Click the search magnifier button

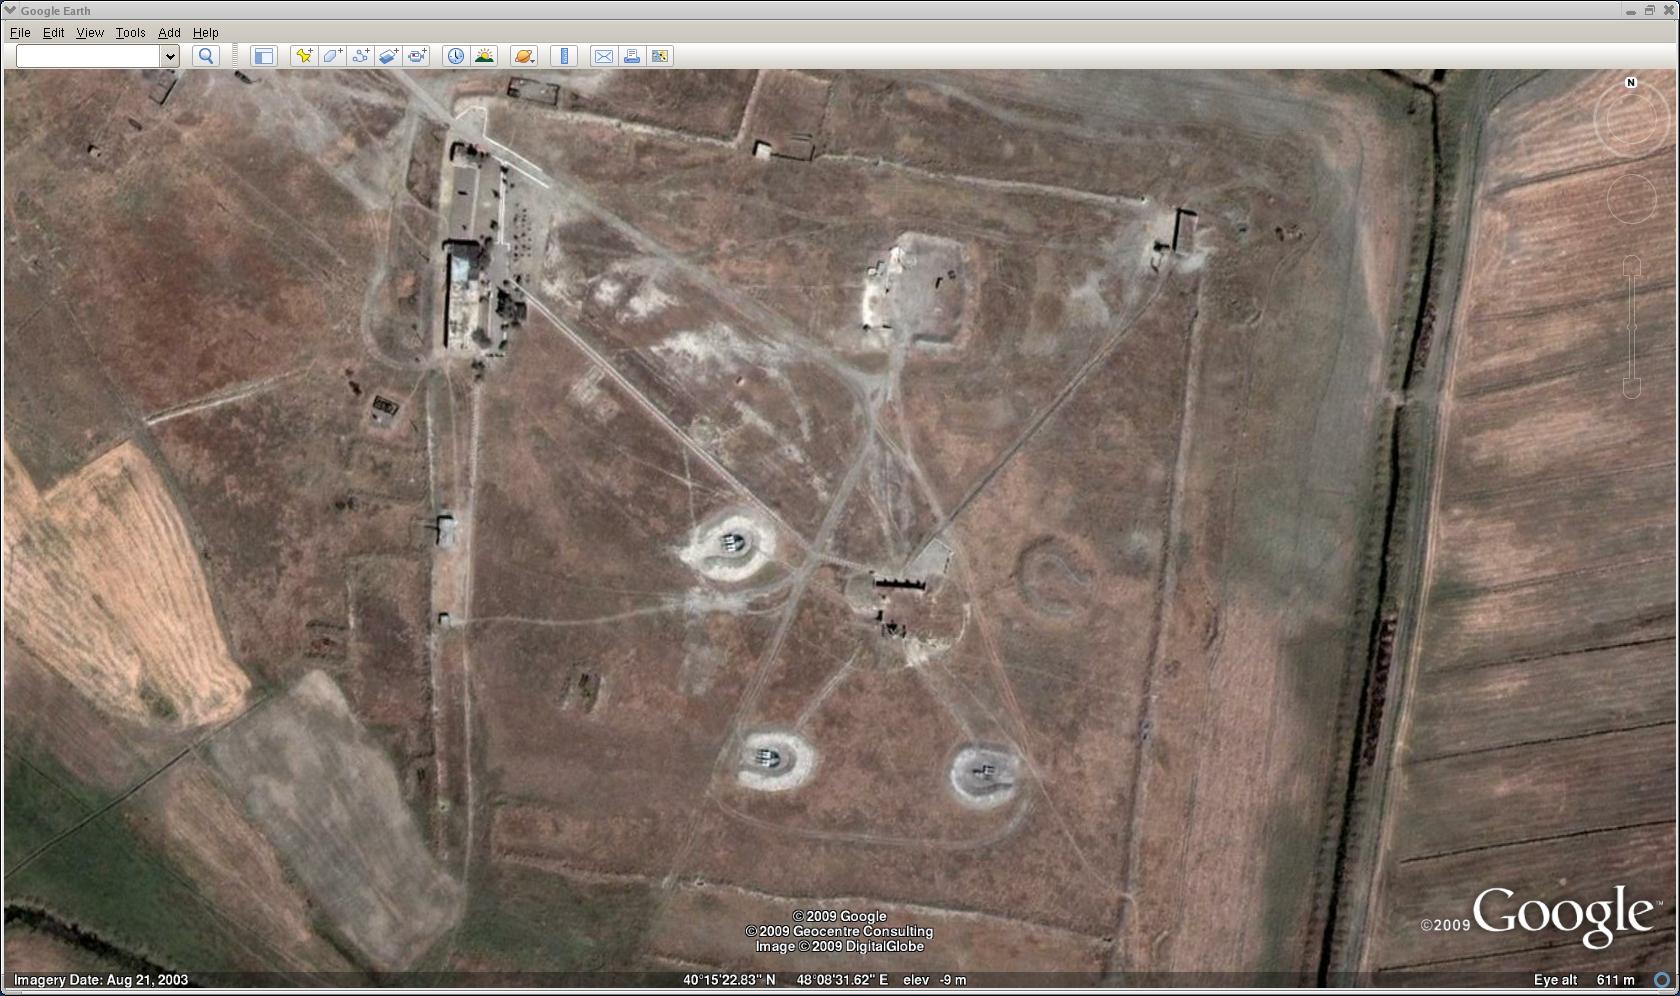(x=206, y=56)
